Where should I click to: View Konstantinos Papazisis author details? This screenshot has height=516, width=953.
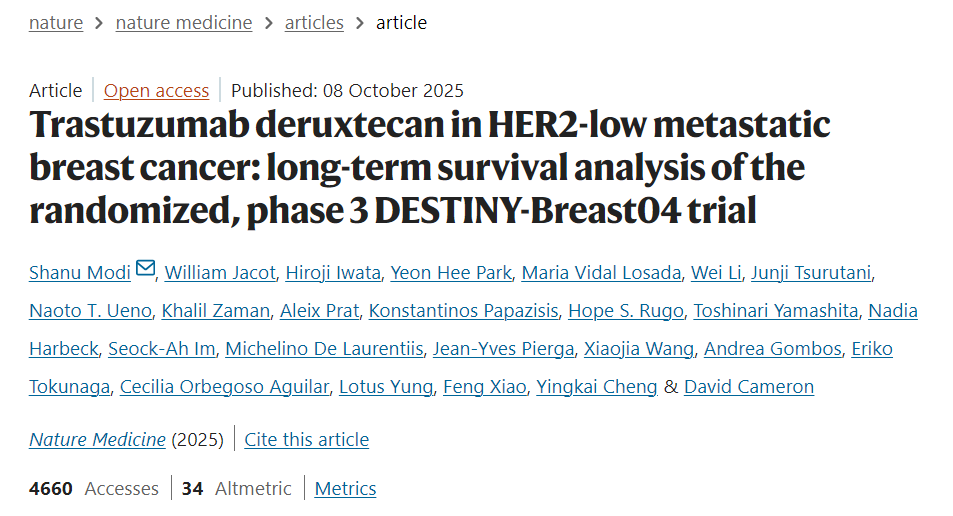click(463, 310)
